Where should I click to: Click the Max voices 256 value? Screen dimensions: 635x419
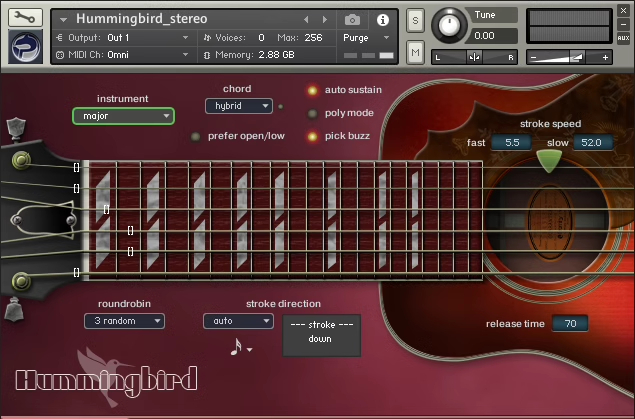click(313, 38)
